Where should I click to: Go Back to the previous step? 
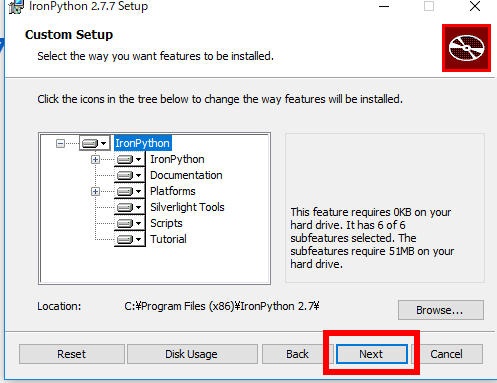(x=297, y=354)
